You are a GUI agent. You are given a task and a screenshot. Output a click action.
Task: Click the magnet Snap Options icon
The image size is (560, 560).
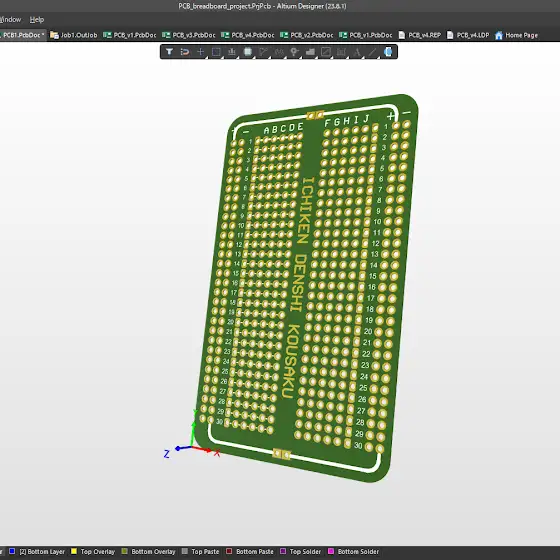[x=185, y=52]
